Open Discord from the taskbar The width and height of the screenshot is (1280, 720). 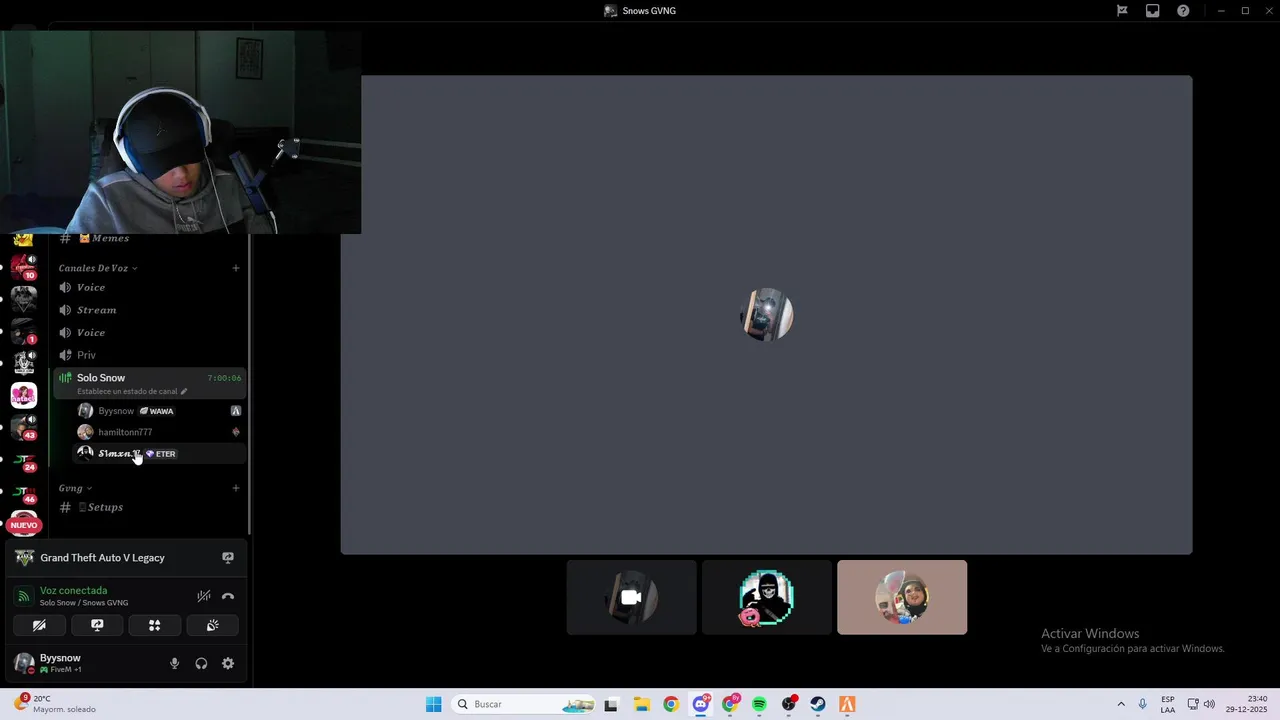(x=701, y=704)
